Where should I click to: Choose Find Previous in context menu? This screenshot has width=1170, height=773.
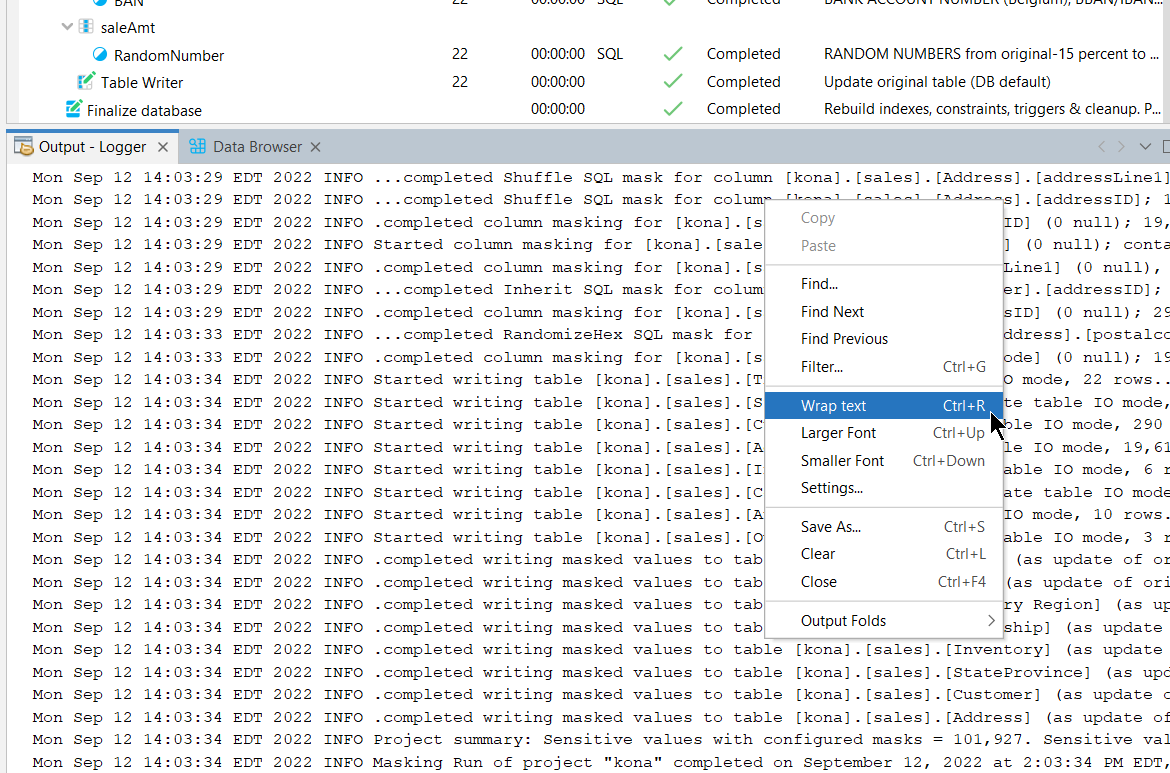884,339
